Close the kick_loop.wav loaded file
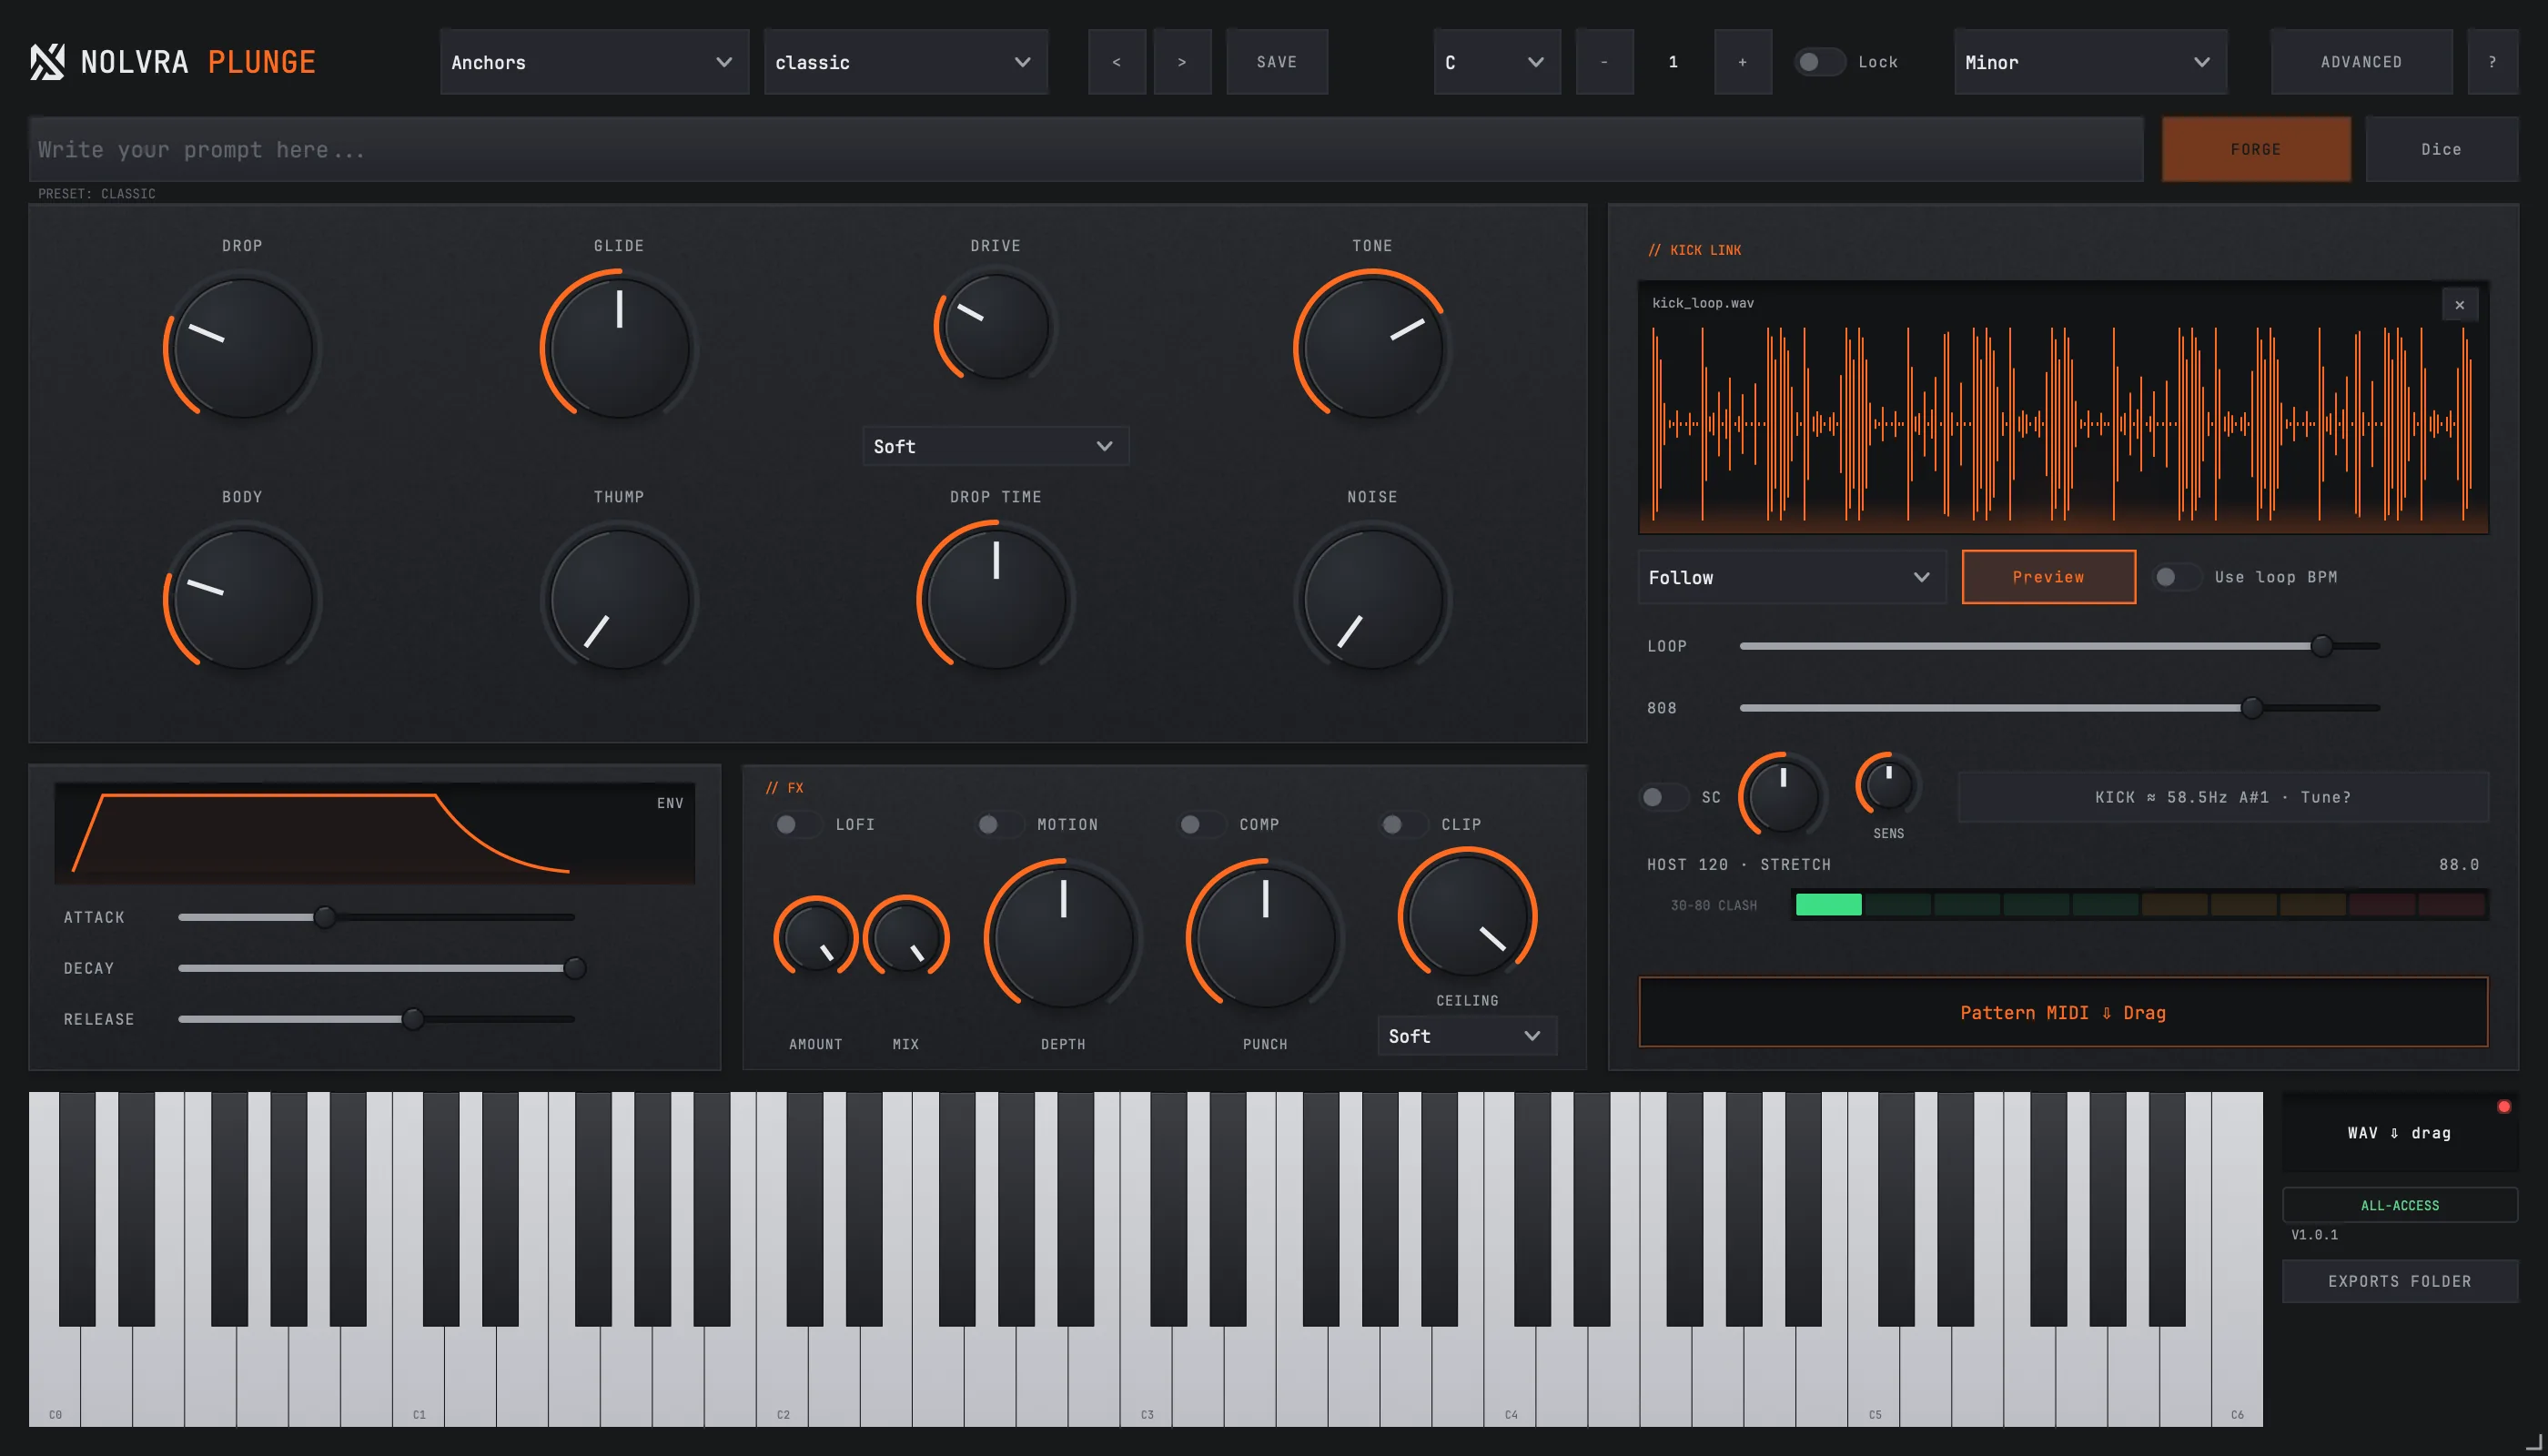Image resolution: width=2548 pixels, height=1456 pixels. coord(2459,305)
